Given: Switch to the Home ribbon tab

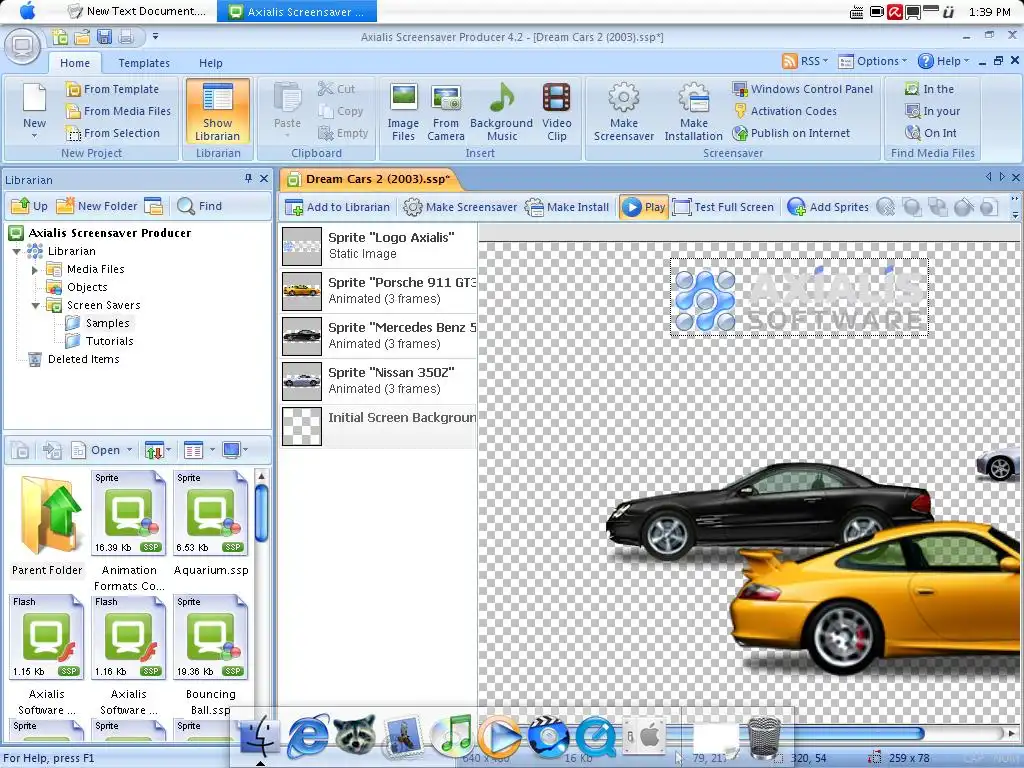Looking at the screenshot, I should pyautogui.click(x=75, y=63).
